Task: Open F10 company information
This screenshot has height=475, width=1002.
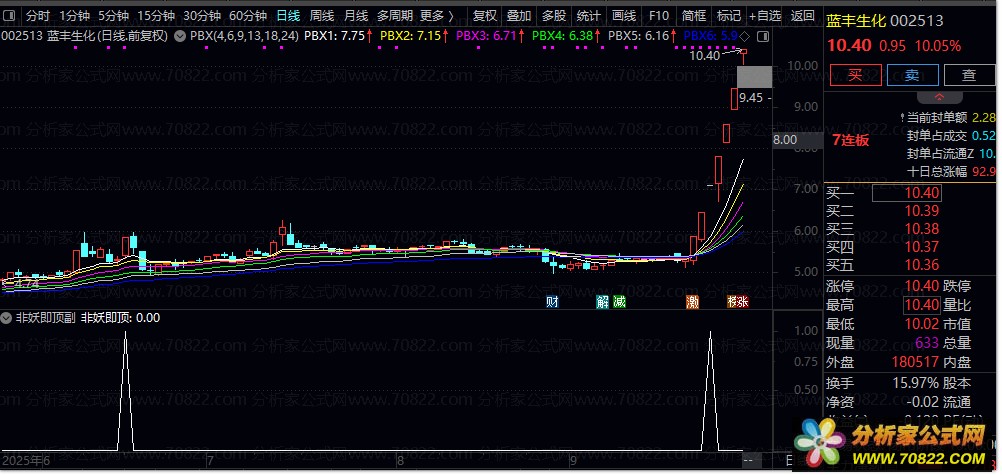Action: click(x=658, y=16)
